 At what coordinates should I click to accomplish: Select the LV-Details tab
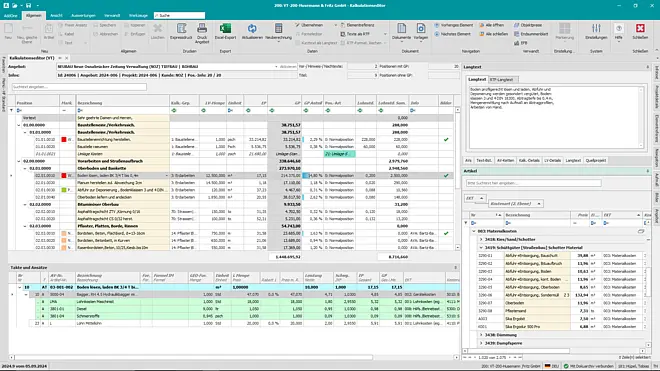tap(552, 160)
